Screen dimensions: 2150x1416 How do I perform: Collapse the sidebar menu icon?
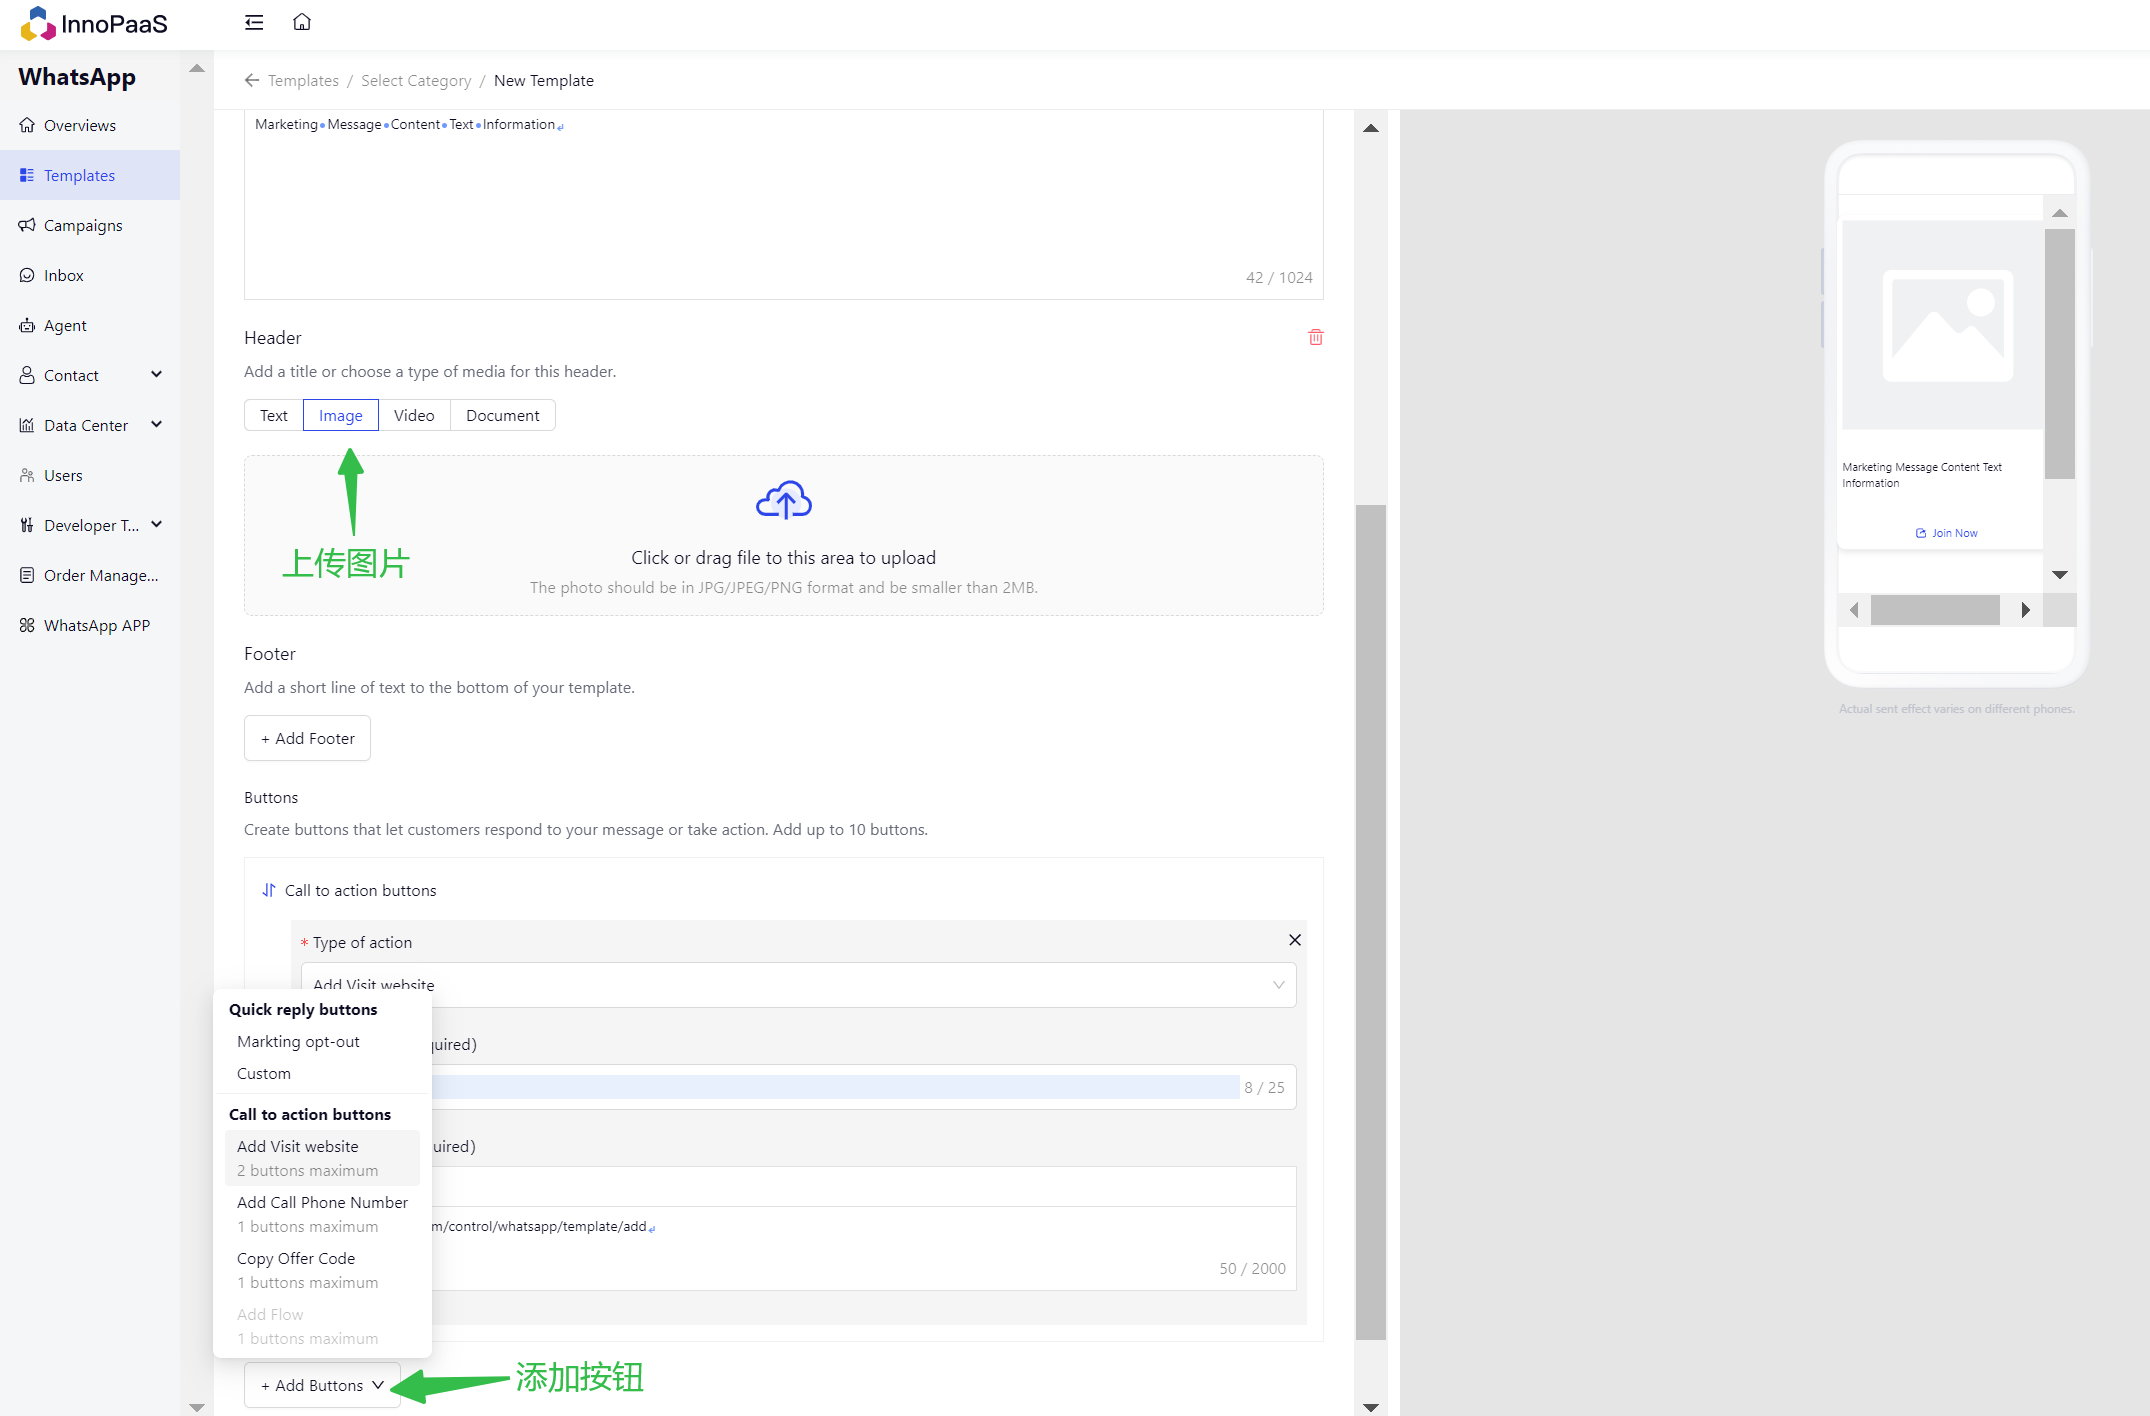(x=254, y=22)
